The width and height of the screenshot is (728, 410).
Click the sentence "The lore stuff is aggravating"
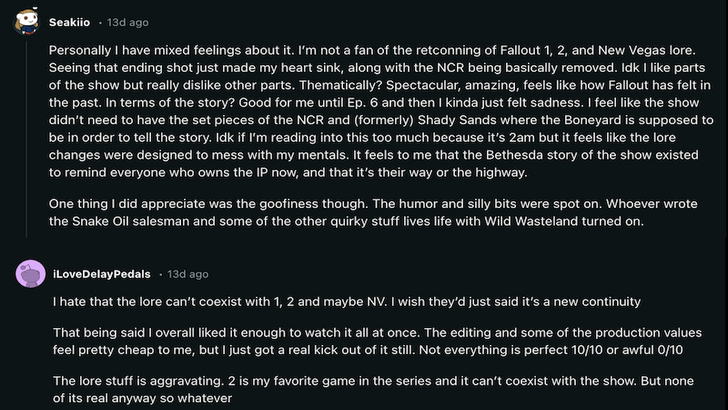point(142,381)
